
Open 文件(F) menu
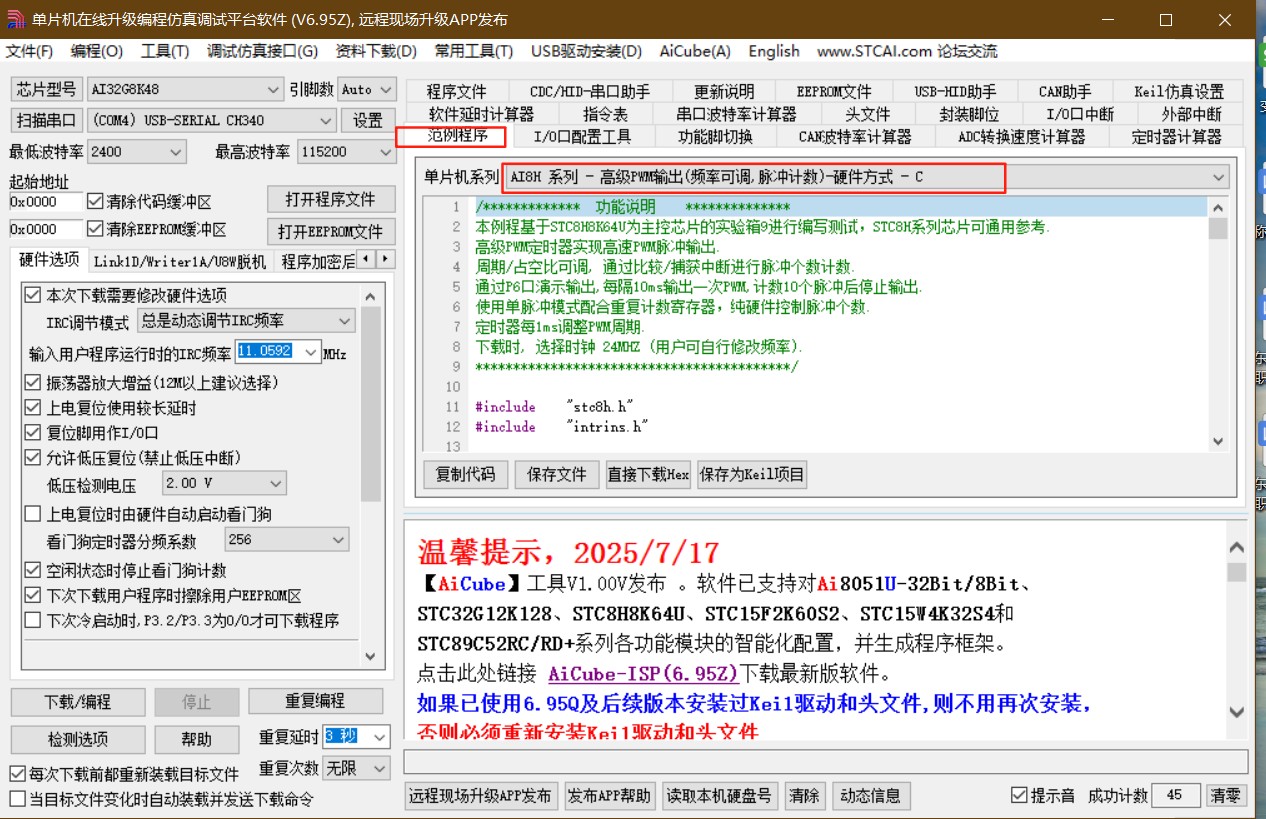point(29,51)
